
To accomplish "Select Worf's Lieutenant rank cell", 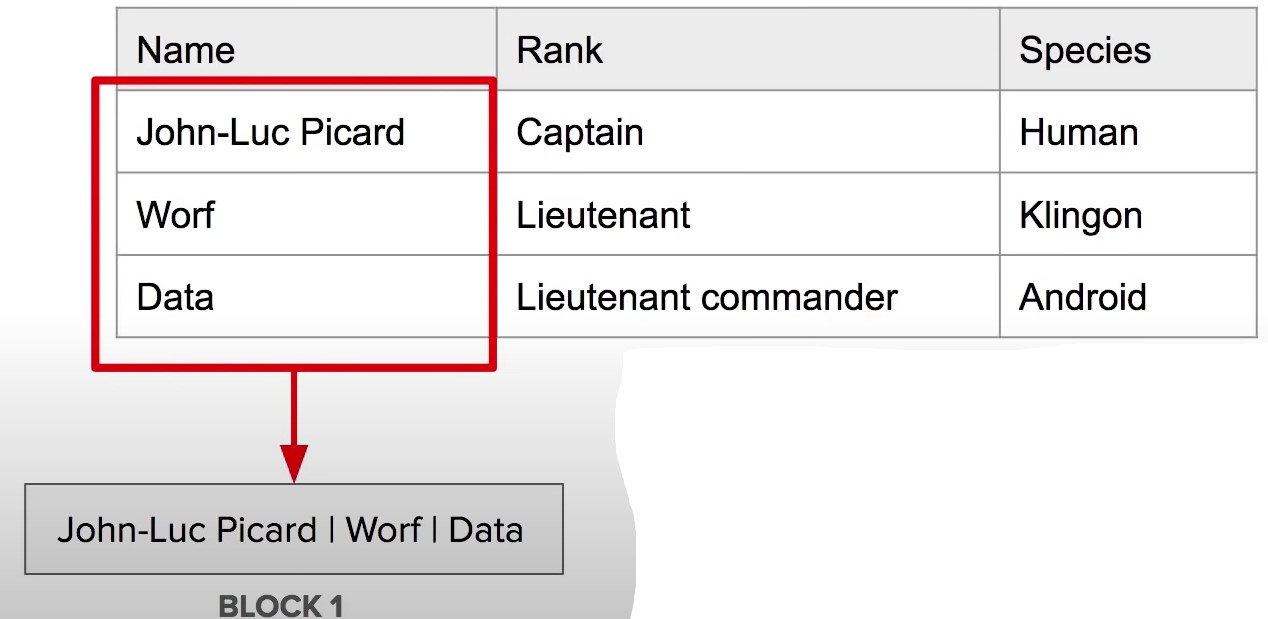I will 603,215.
